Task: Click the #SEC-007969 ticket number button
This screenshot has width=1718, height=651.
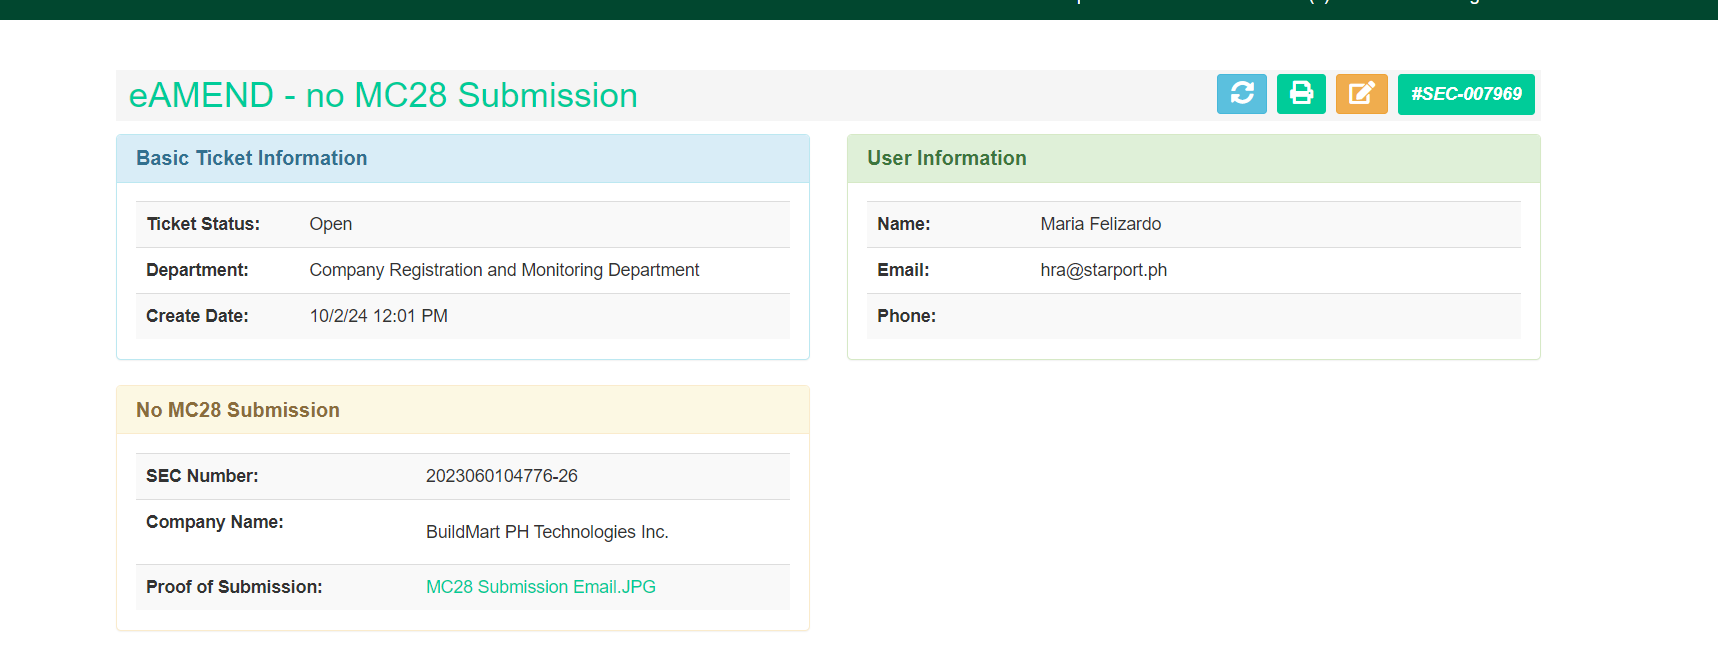Action: 1465,94
